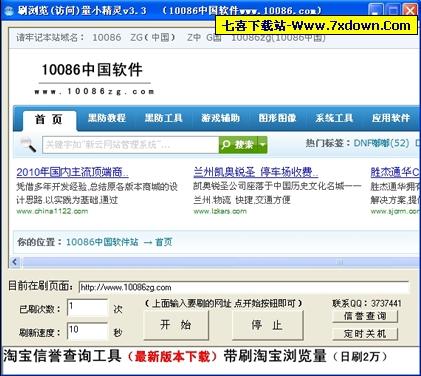Minimize the window from the title bar
Image resolution: width=421 pixels, height=376 pixels.
tap(376, 11)
